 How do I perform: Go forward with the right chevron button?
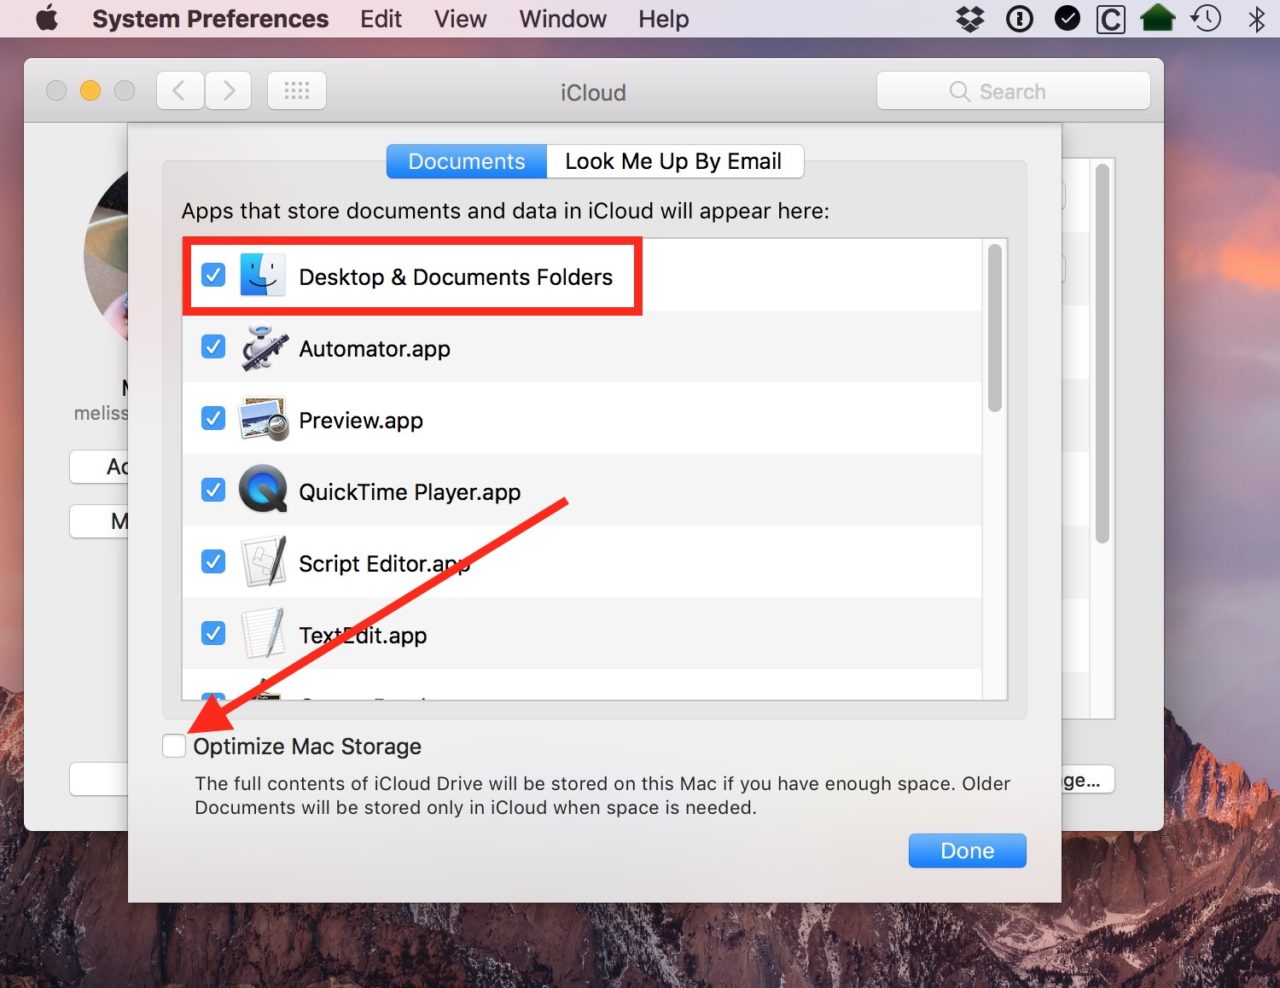pos(229,91)
